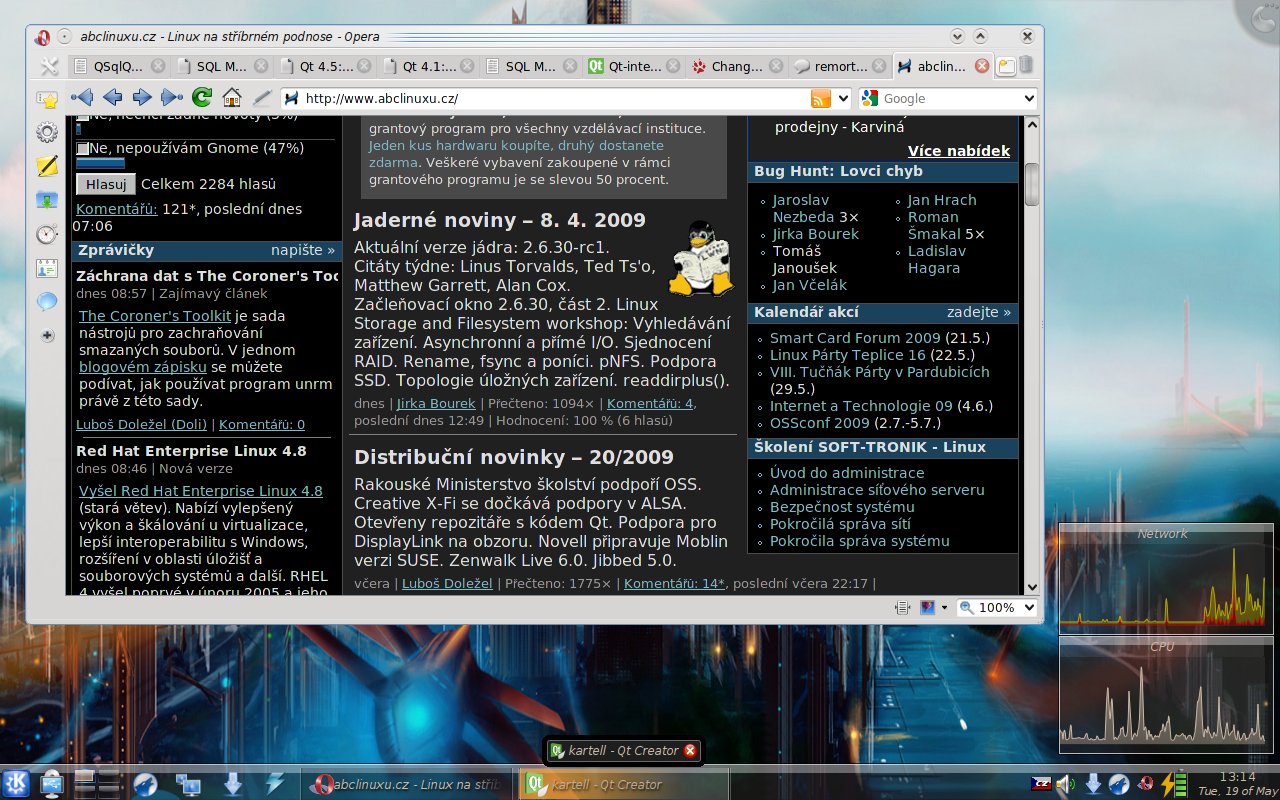Image resolution: width=1280 pixels, height=800 pixels.
Task: Open 'Více nabídek' link
Action: [x=959, y=151]
